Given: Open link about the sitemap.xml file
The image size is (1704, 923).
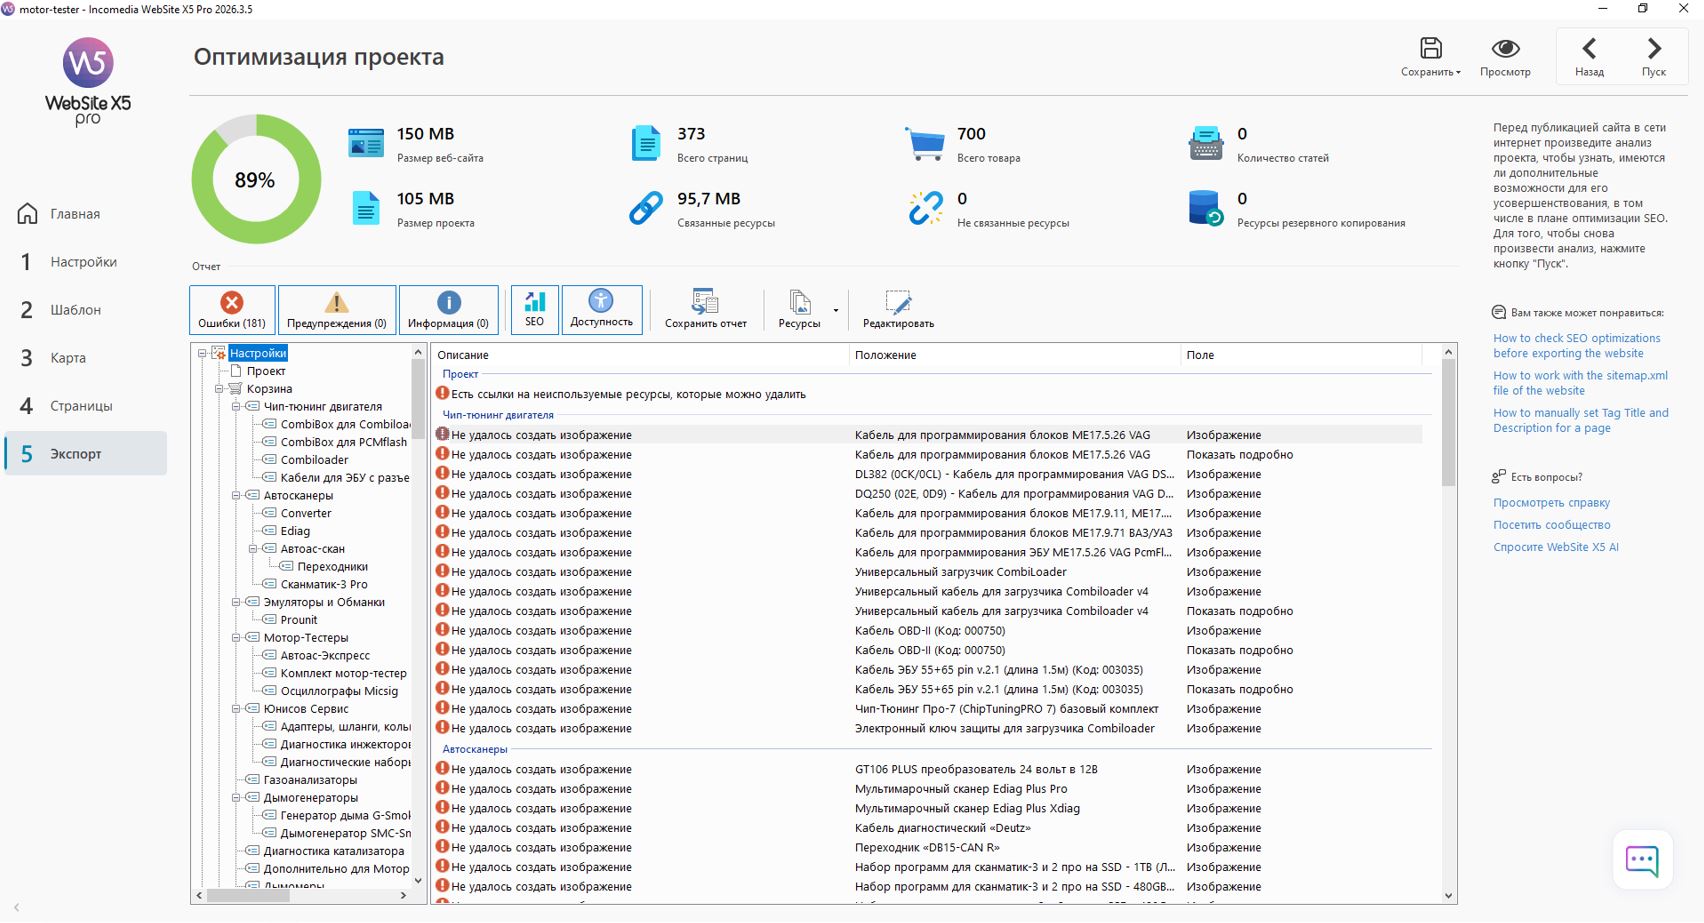Looking at the screenshot, I should pos(1580,383).
